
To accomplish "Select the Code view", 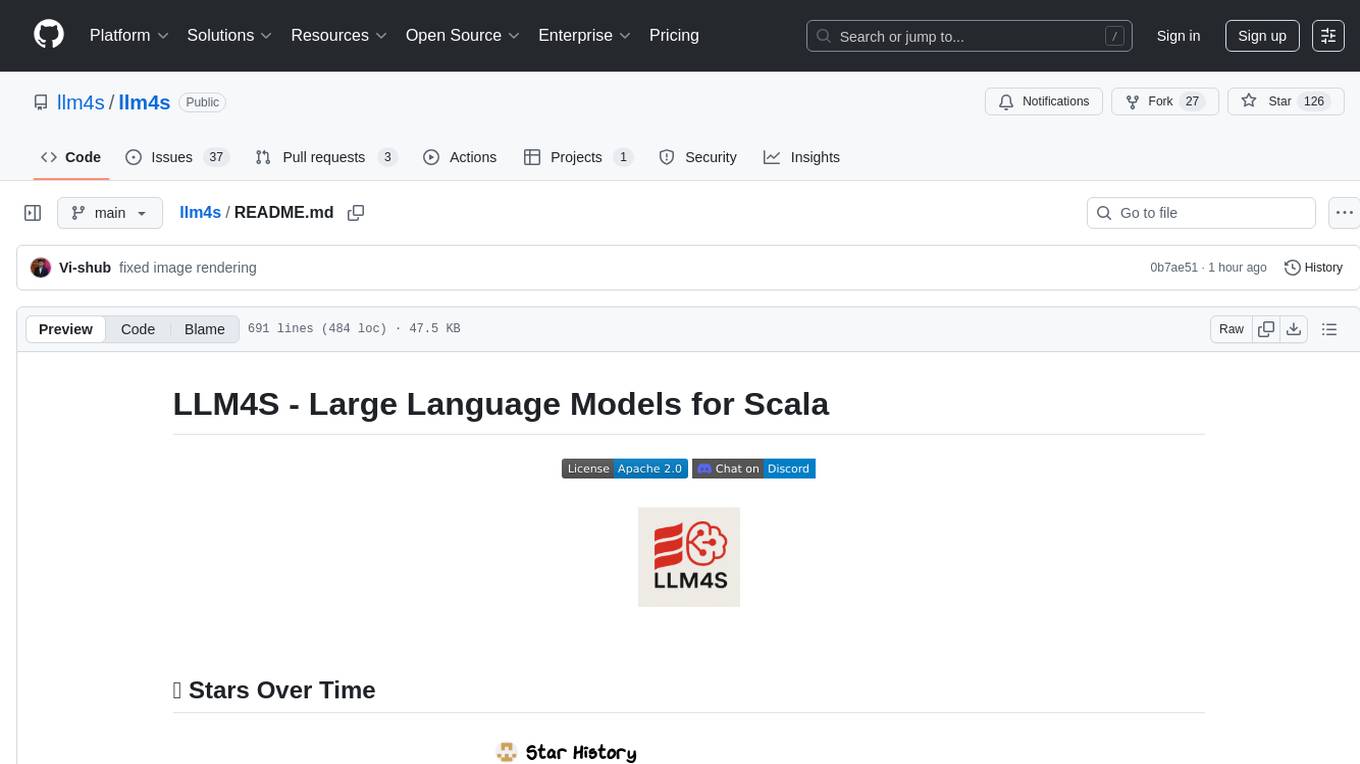I will tap(138, 329).
